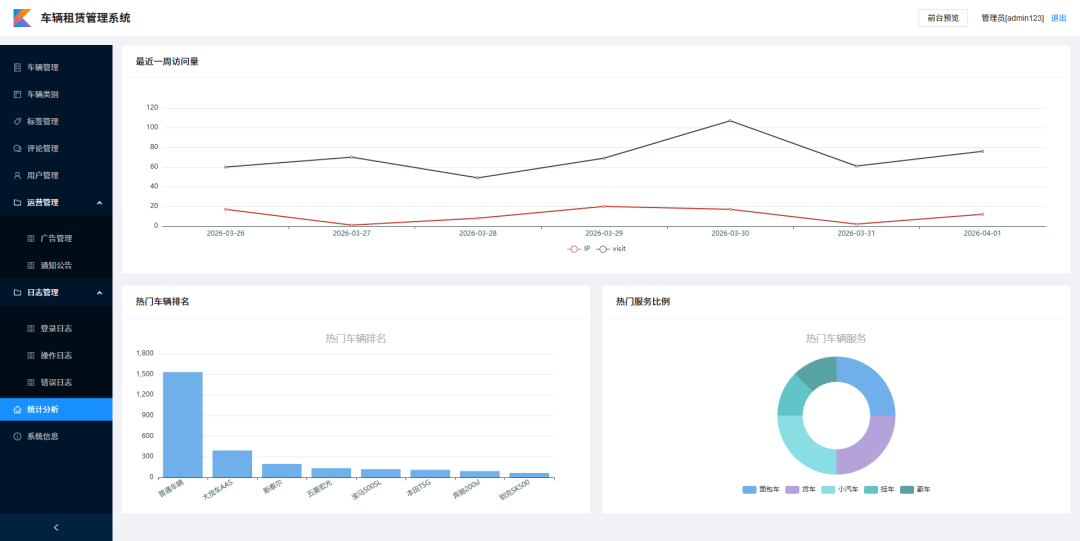Click the 宝马500SL bar in the ranking chart
1080x541 pixels.
coord(381,473)
